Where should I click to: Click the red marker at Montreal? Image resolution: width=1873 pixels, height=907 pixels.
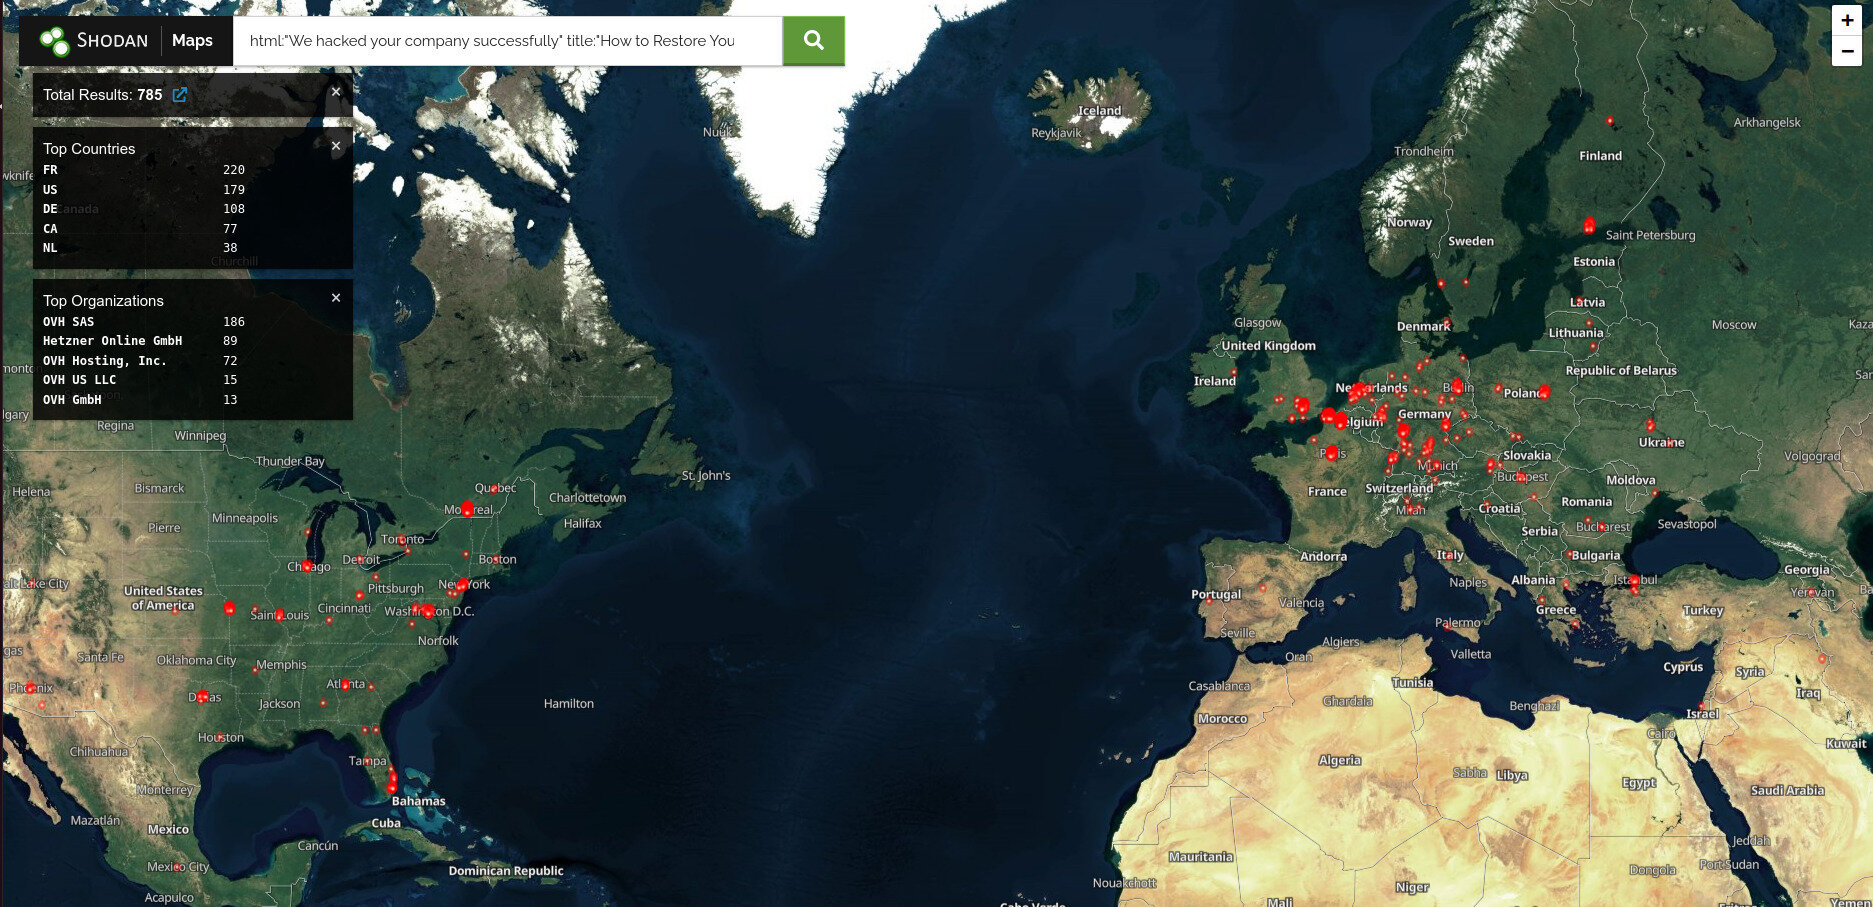467,509
